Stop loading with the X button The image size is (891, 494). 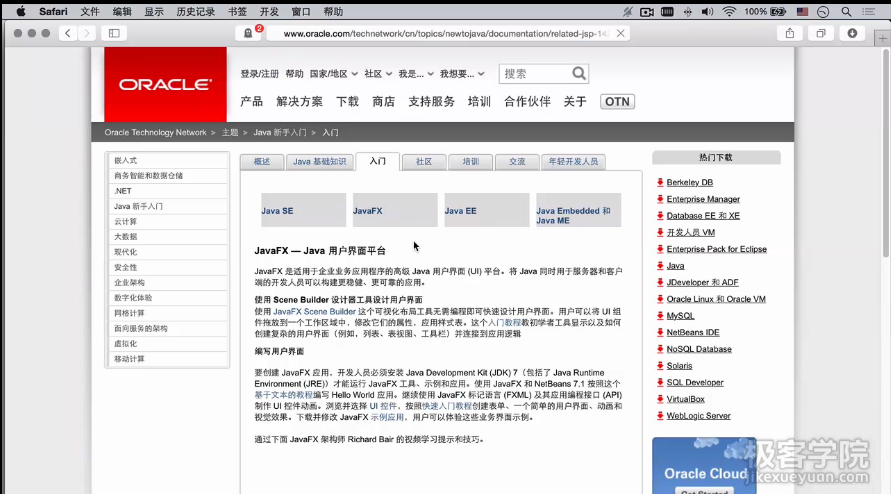tap(621, 34)
